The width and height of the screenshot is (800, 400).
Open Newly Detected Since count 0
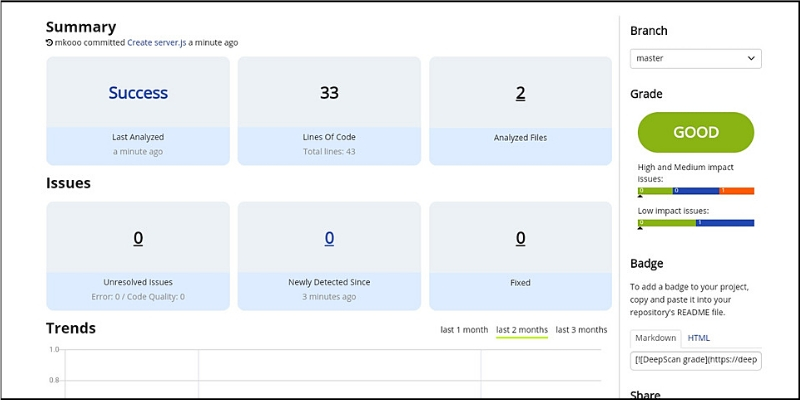coord(329,238)
